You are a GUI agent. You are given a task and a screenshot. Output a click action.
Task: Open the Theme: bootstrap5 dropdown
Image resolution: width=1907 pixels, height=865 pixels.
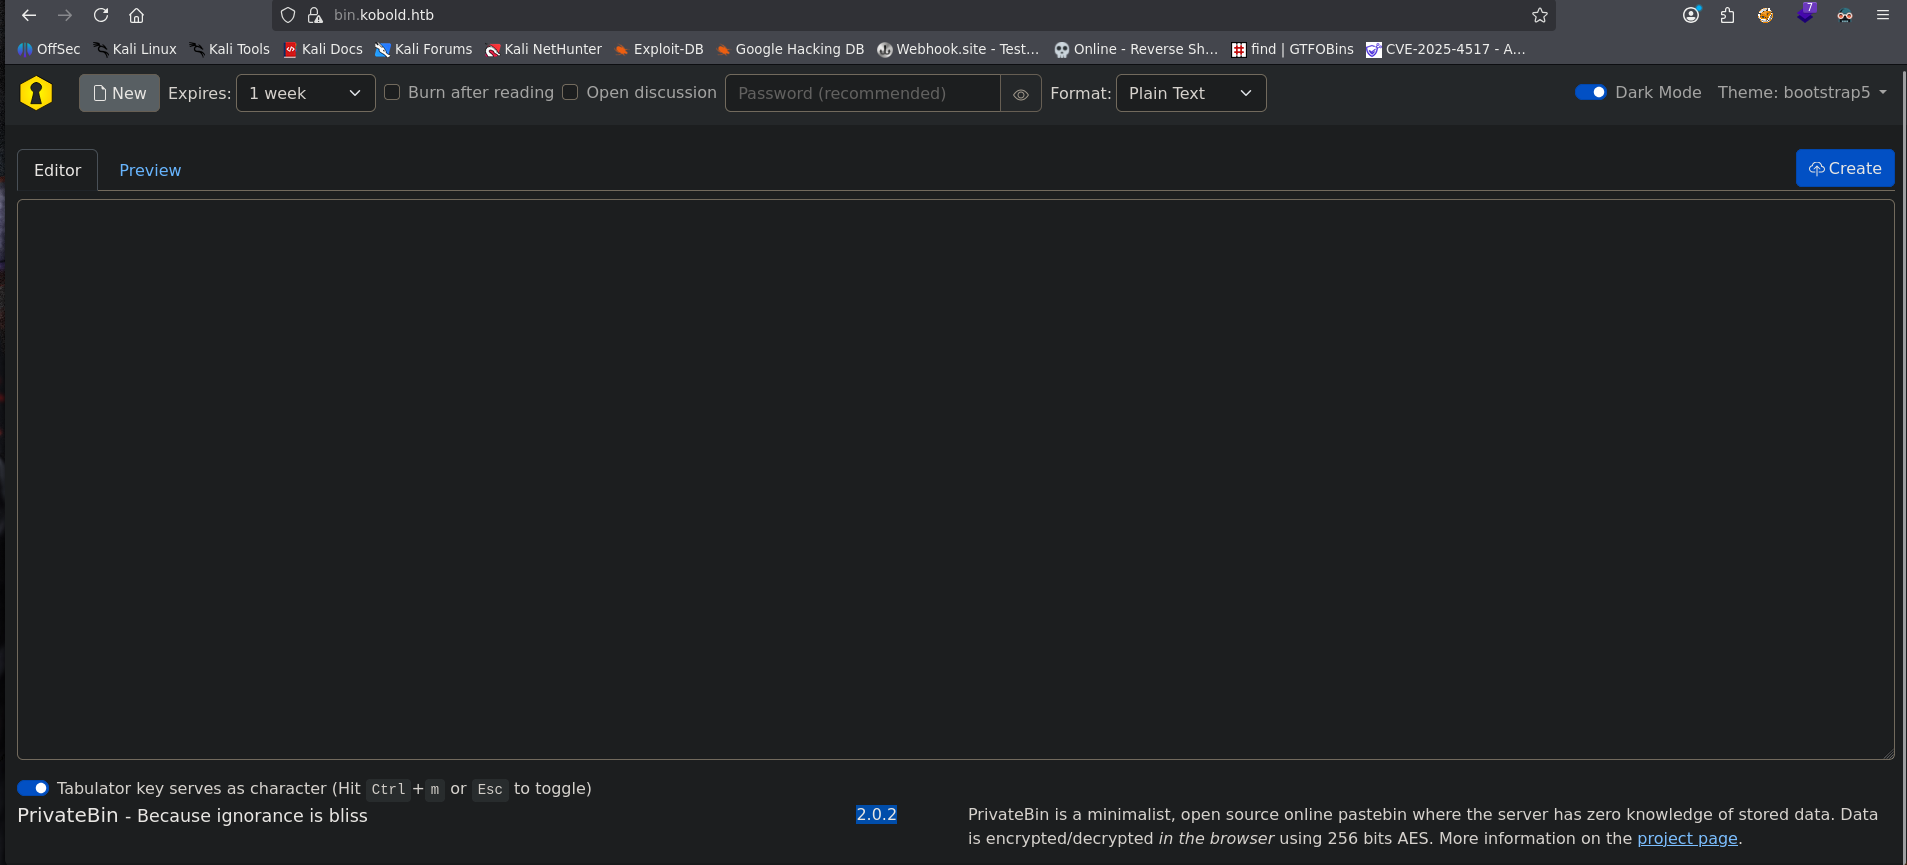click(x=1802, y=92)
